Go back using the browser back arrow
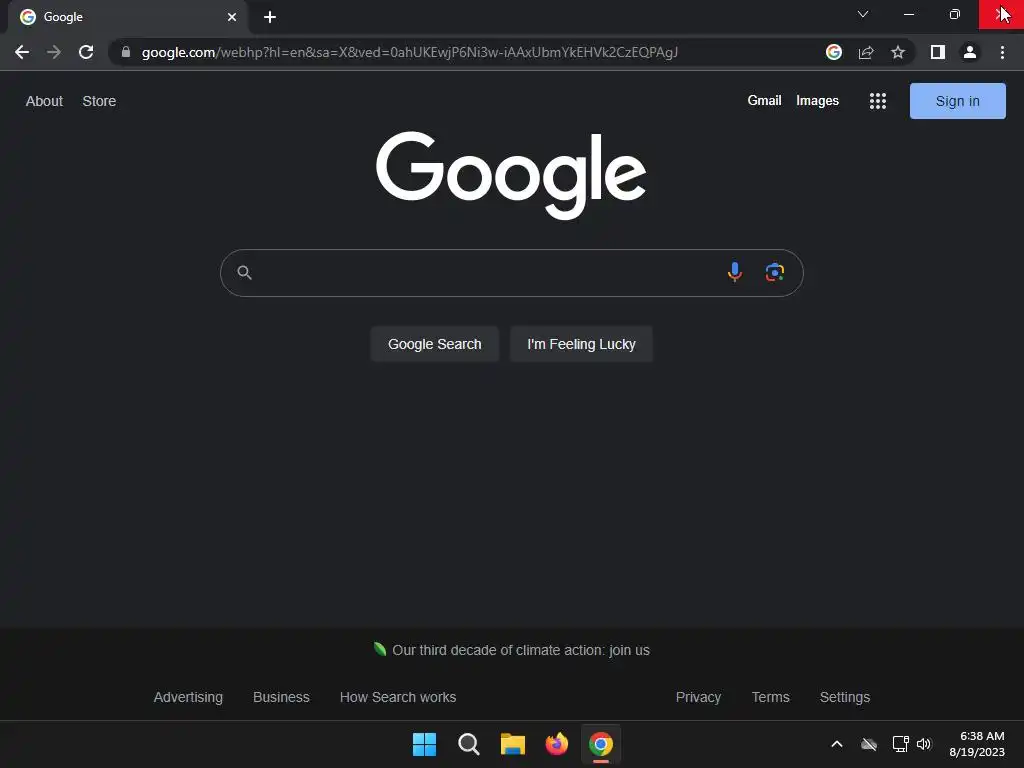Viewport: 1024px width, 768px height. pyautogui.click(x=22, y=52)
